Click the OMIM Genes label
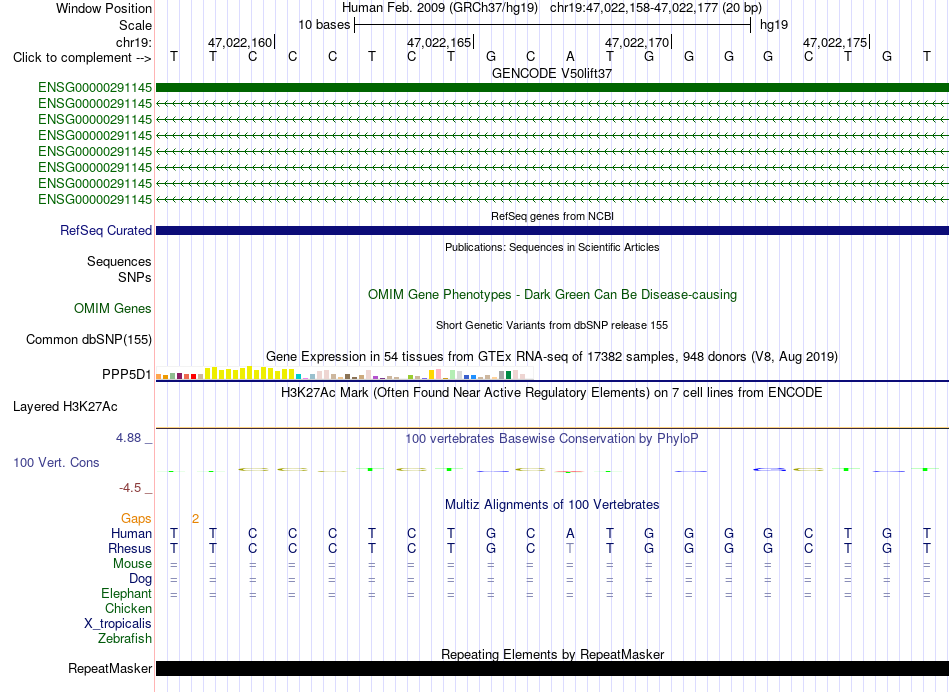This screenshot has height=692, width=950. 113,308
